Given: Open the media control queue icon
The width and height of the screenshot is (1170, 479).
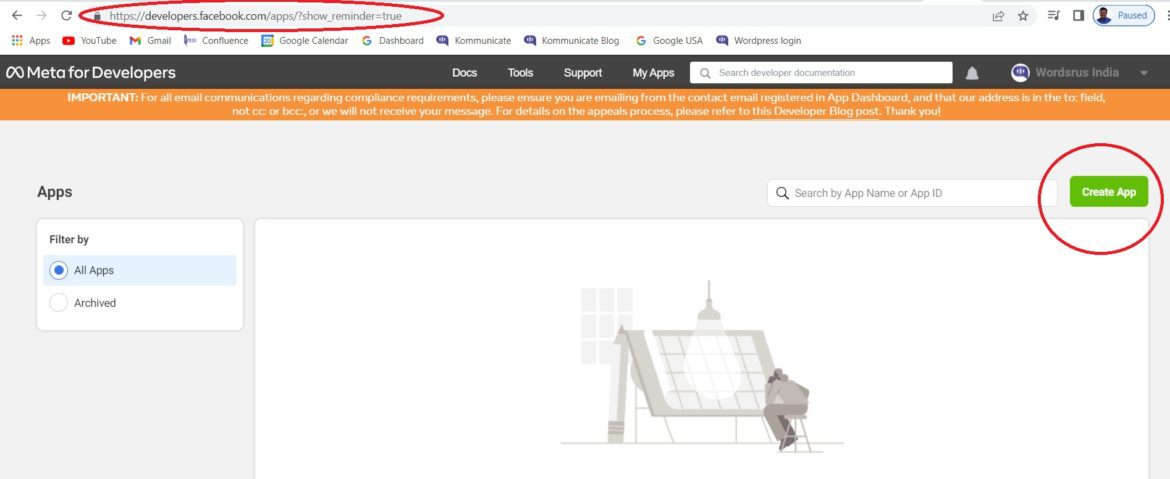Looking at the screenshot, I should [x=1053, y=16].
